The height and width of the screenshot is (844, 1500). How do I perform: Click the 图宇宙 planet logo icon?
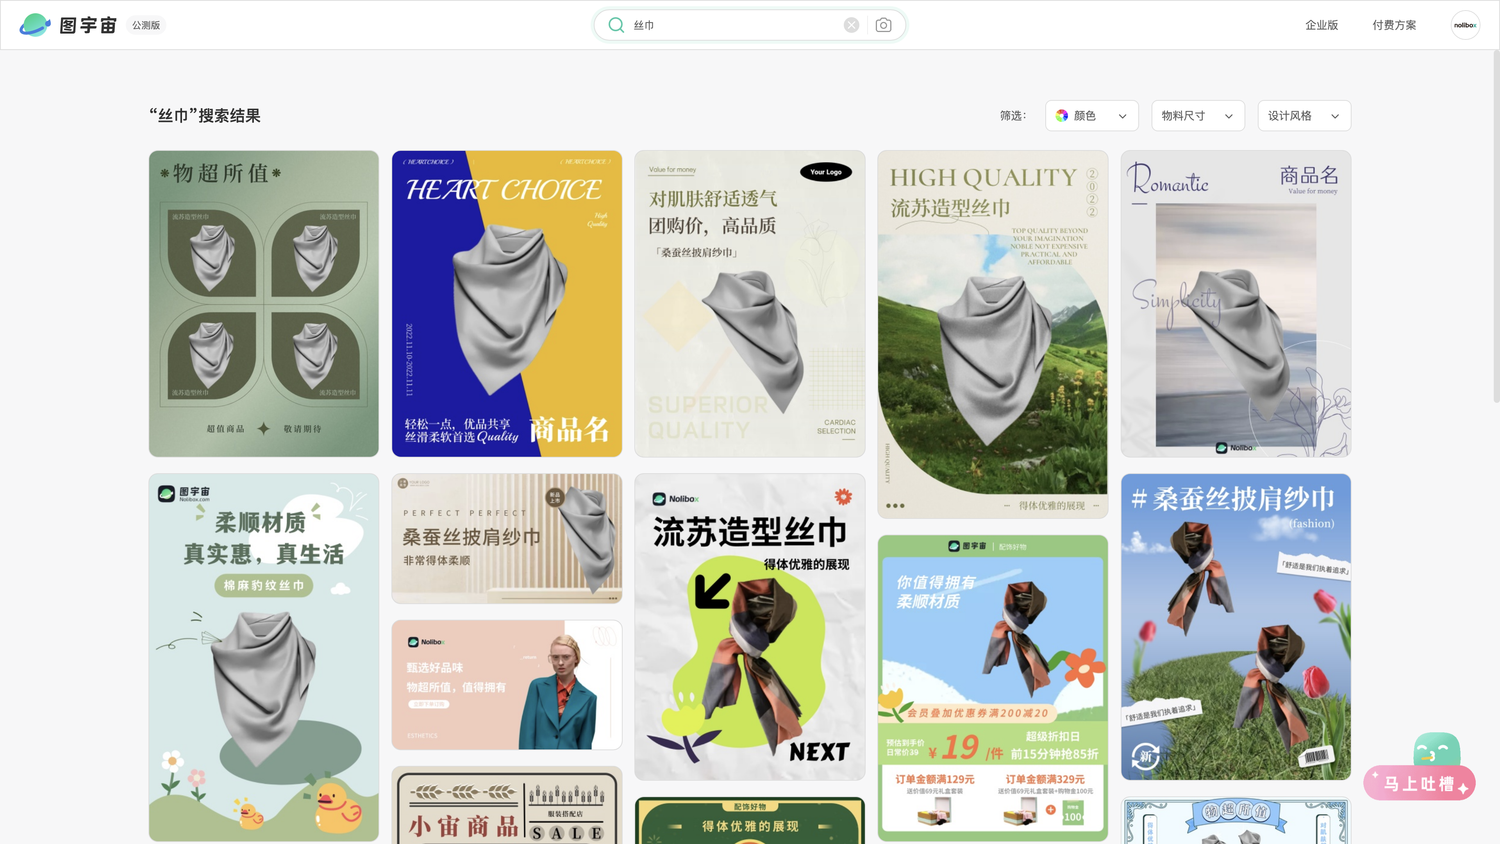[35, 25]
